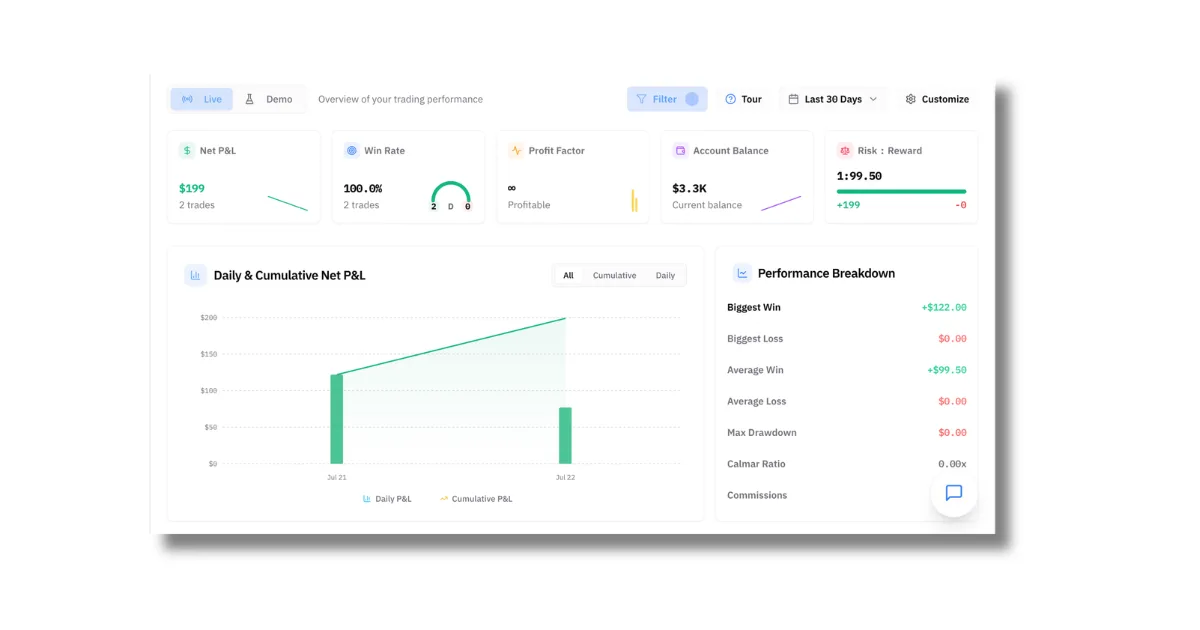
Task: Click the flask icon on Demo
Action: click(250, 99)
